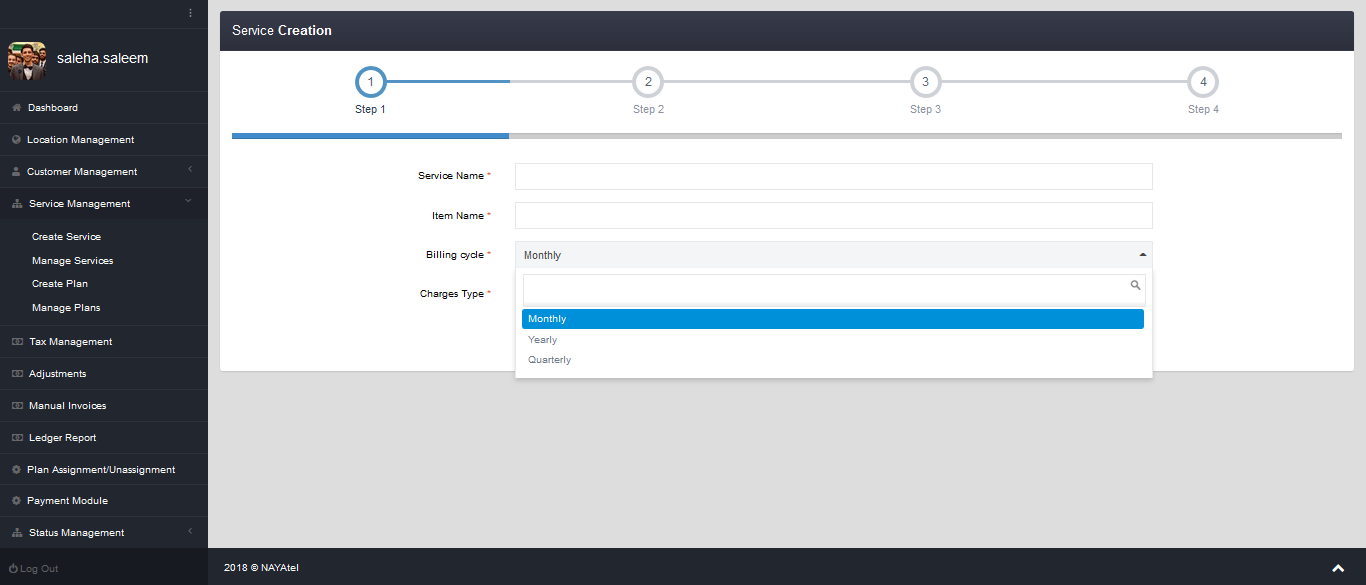This screenshot has width=1366, height=585.
Task: Select Monthly in the Billing cycle list
Action: pyautogui.click(x=833, y=319)
